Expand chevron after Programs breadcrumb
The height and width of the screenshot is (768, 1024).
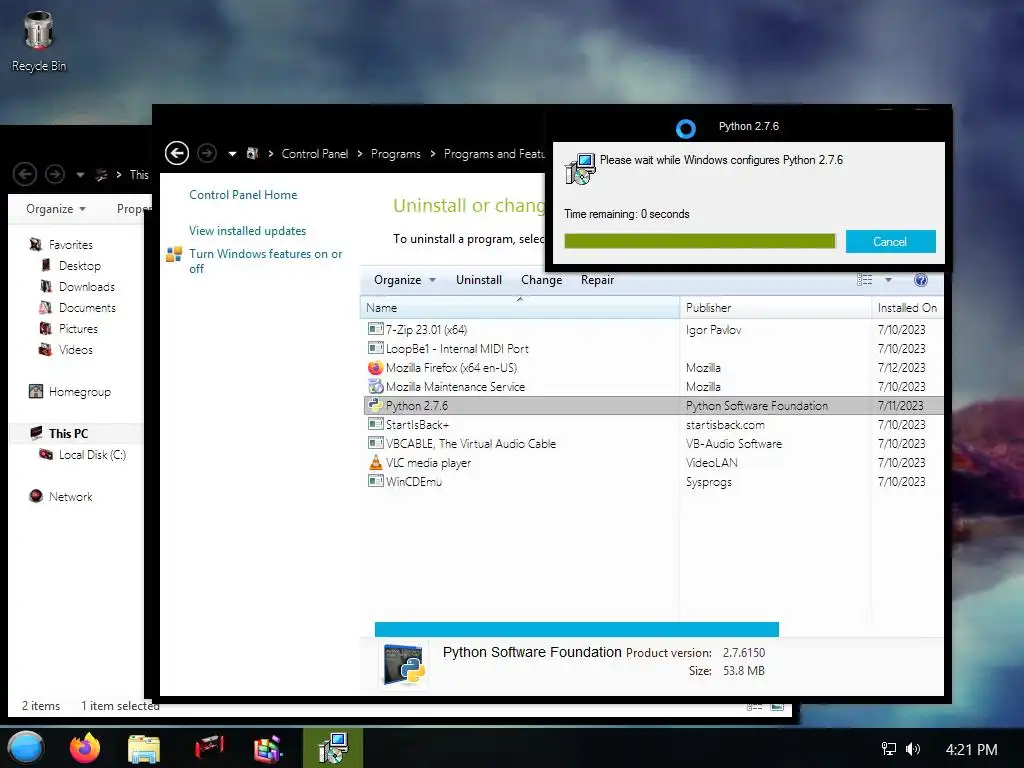pos(432,154)
